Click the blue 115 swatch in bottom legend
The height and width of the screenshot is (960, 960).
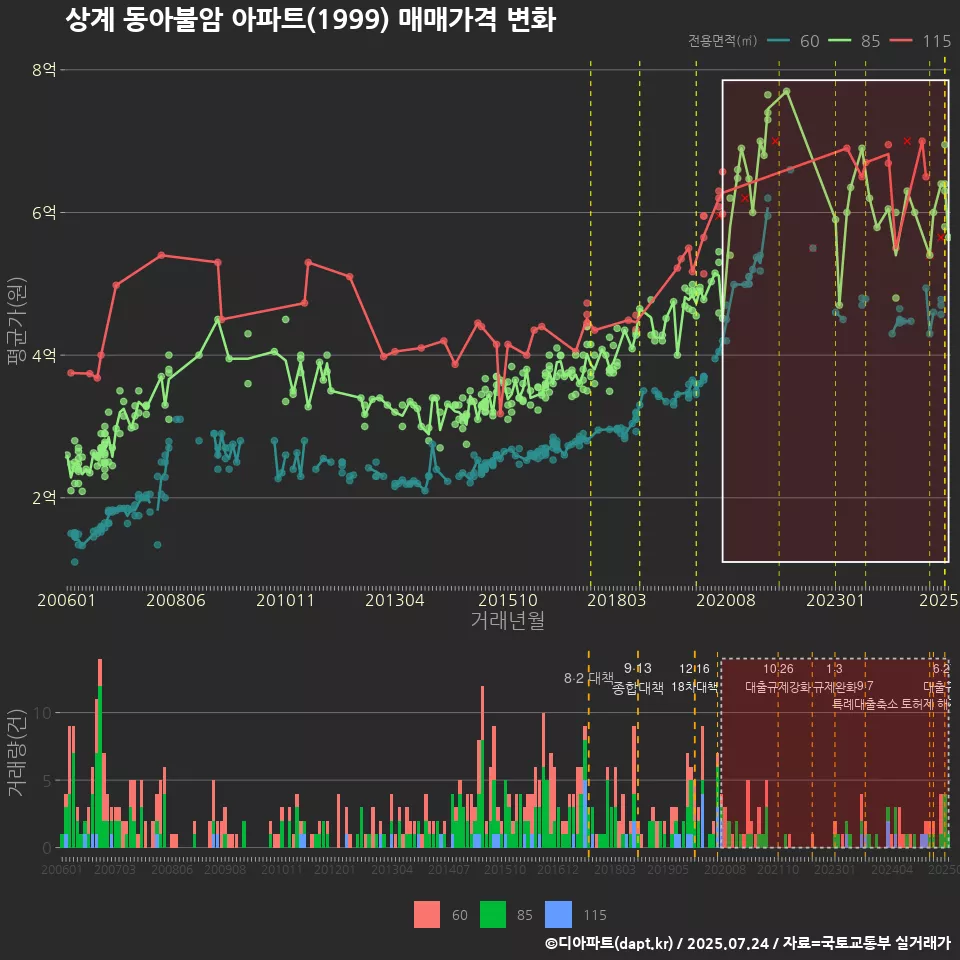[558, 915]
